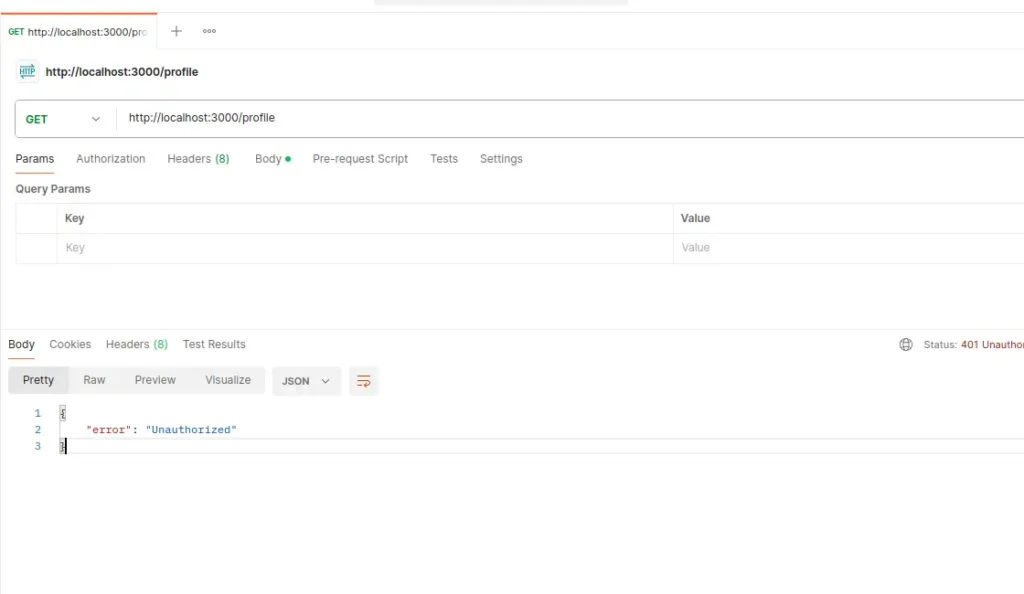Click the request type icon beside the URL title
This screenshot has width=1024, height=594.
point(27,71)
